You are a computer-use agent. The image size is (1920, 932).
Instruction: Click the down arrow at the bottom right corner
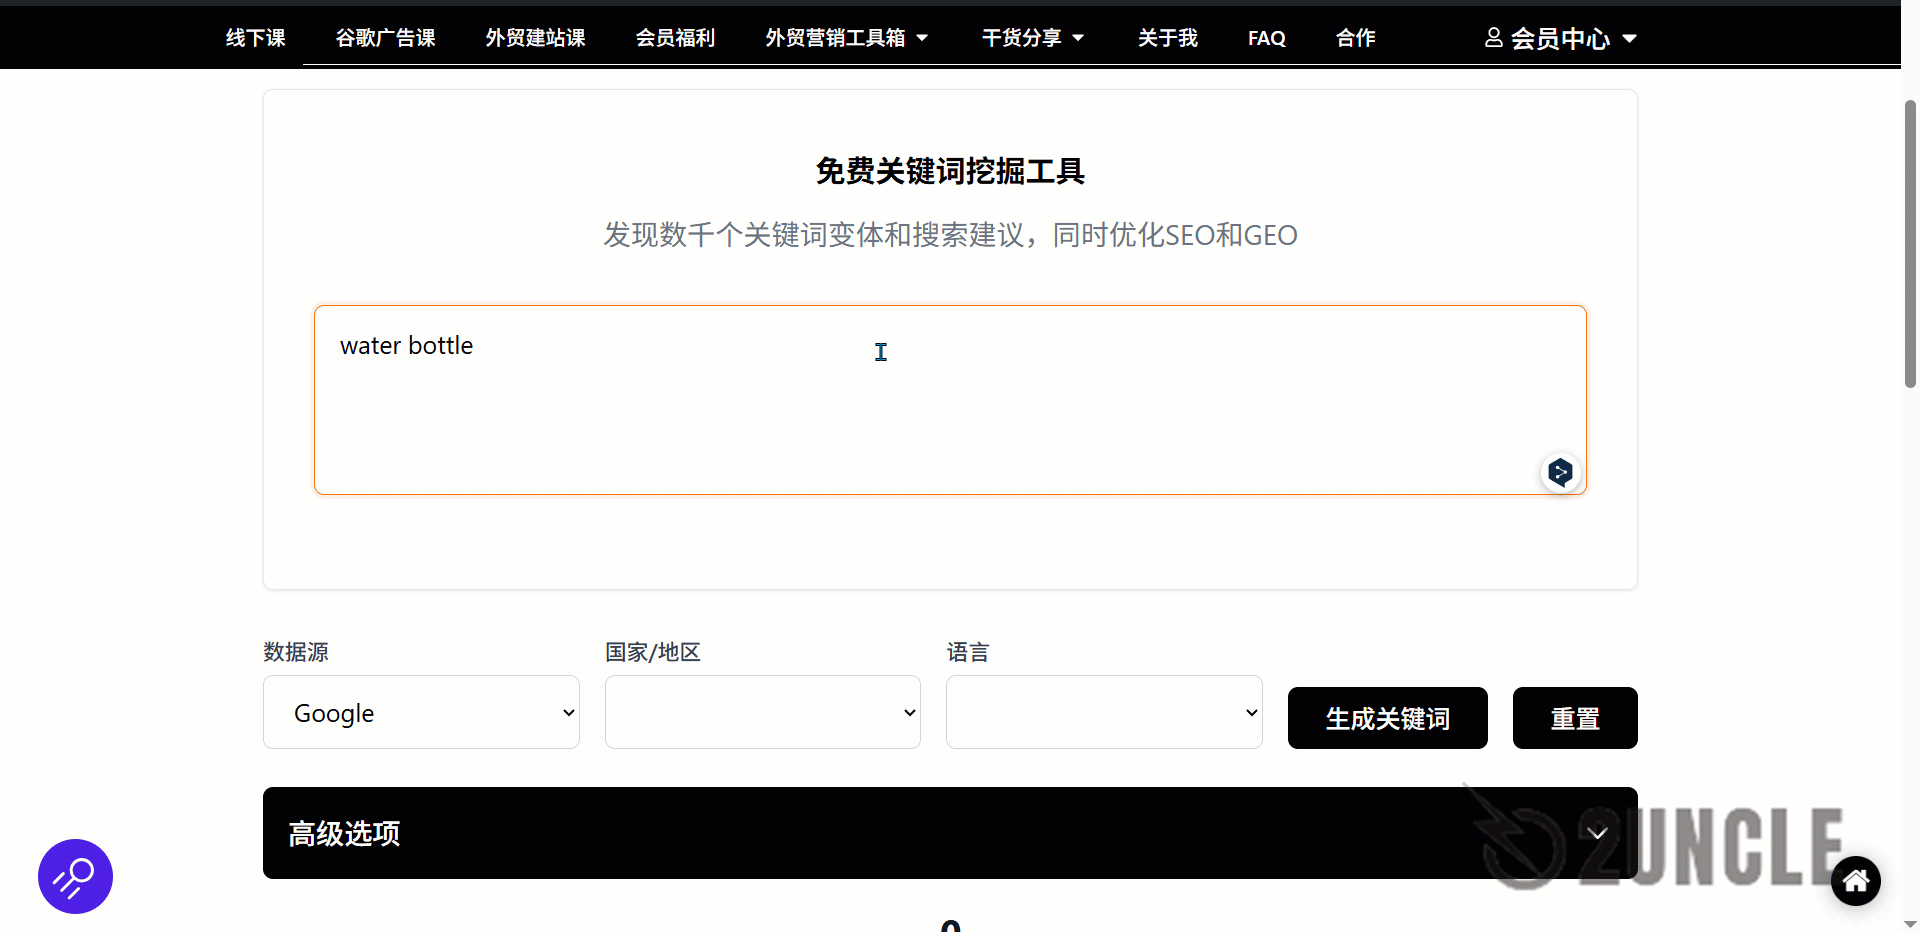pyautogui.click(x=1908, y=922)
